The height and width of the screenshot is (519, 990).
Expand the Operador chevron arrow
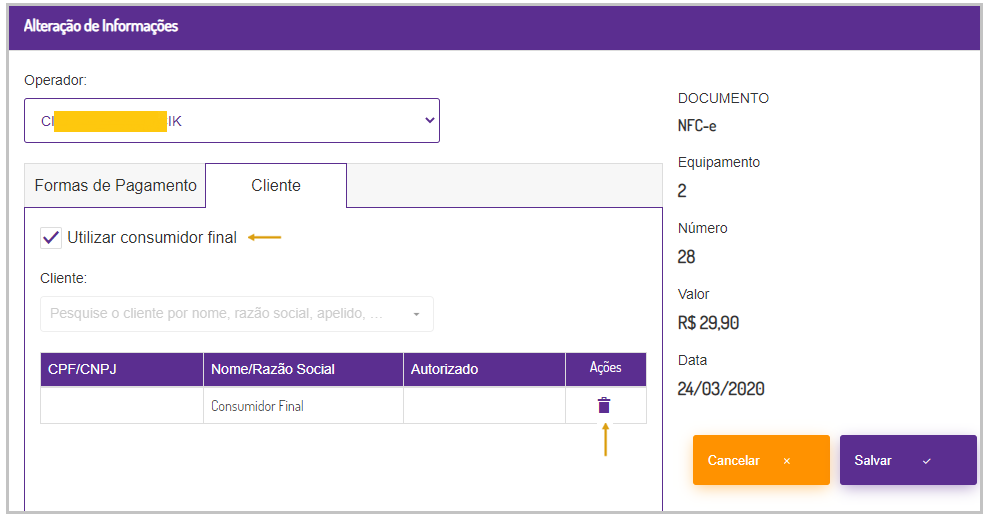tap(429, 121)
